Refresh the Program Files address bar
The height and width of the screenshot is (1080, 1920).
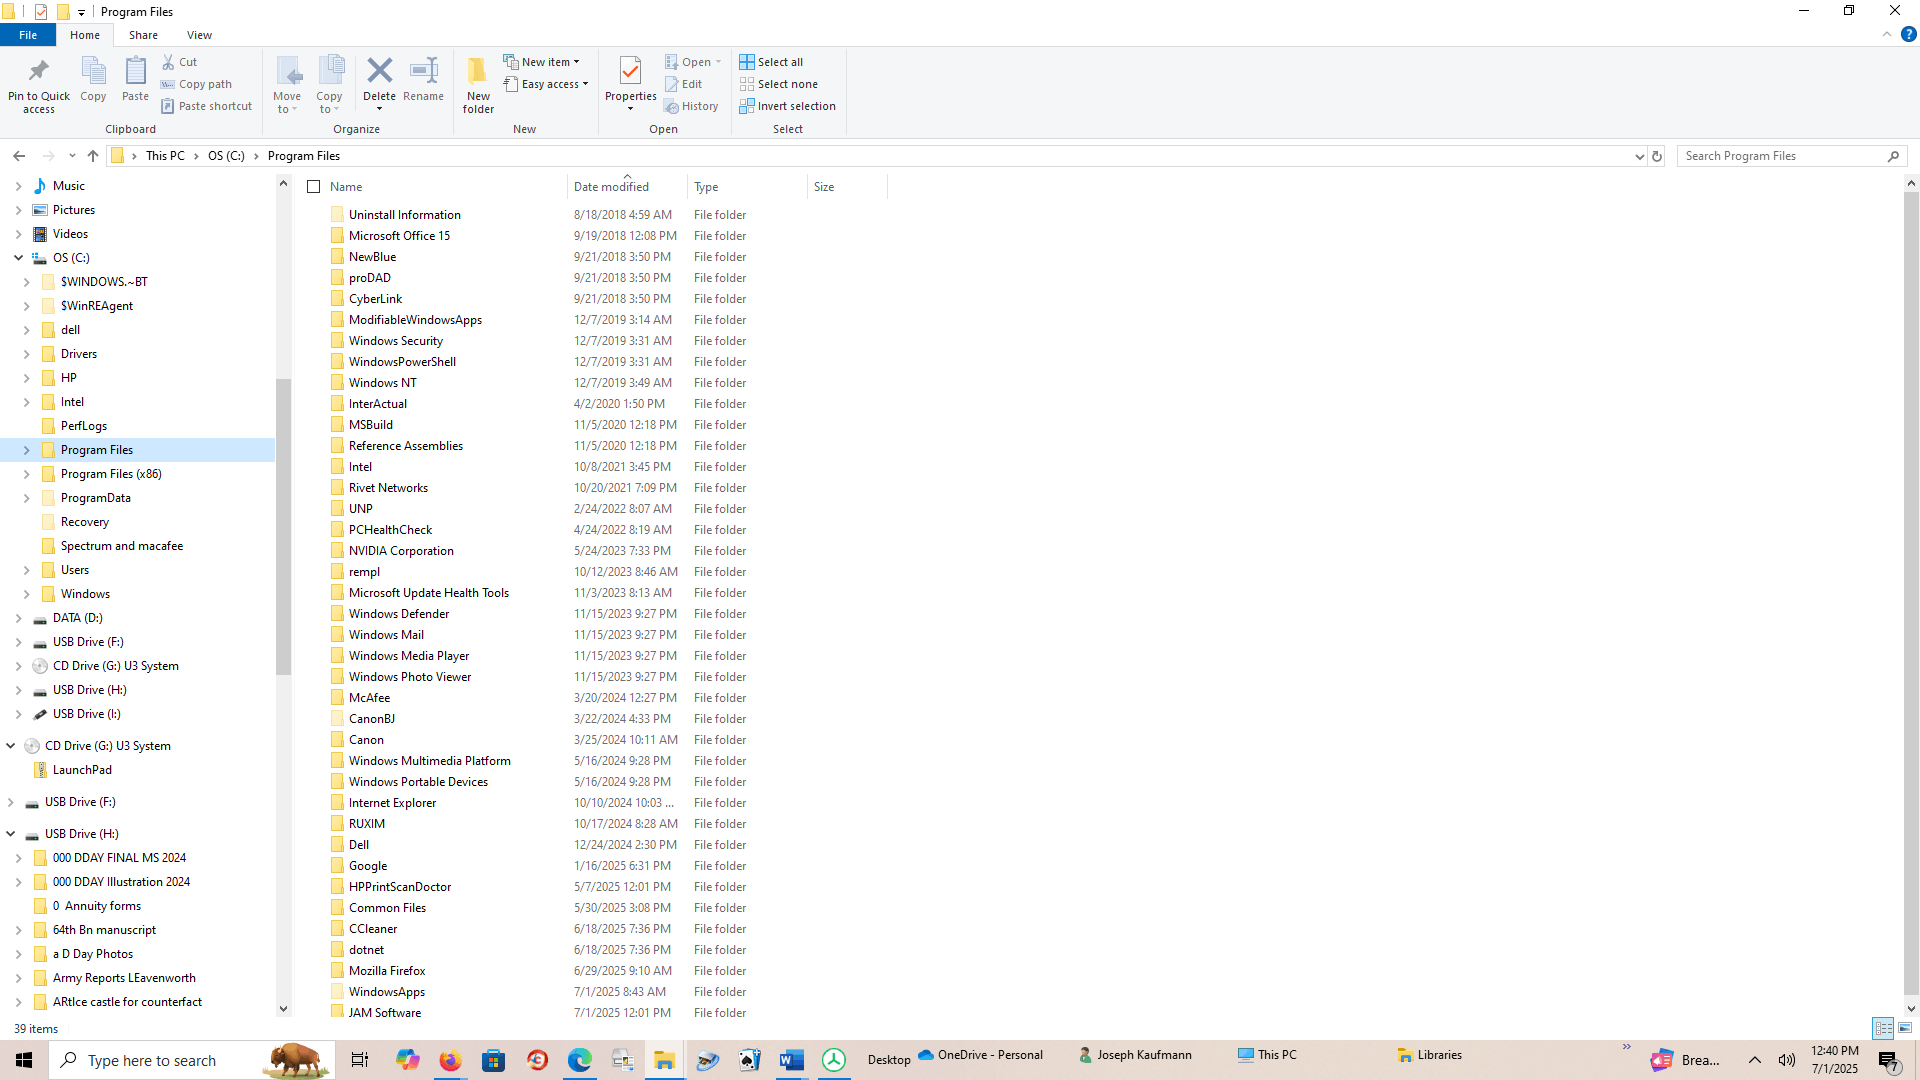(x=1657, y=156)
